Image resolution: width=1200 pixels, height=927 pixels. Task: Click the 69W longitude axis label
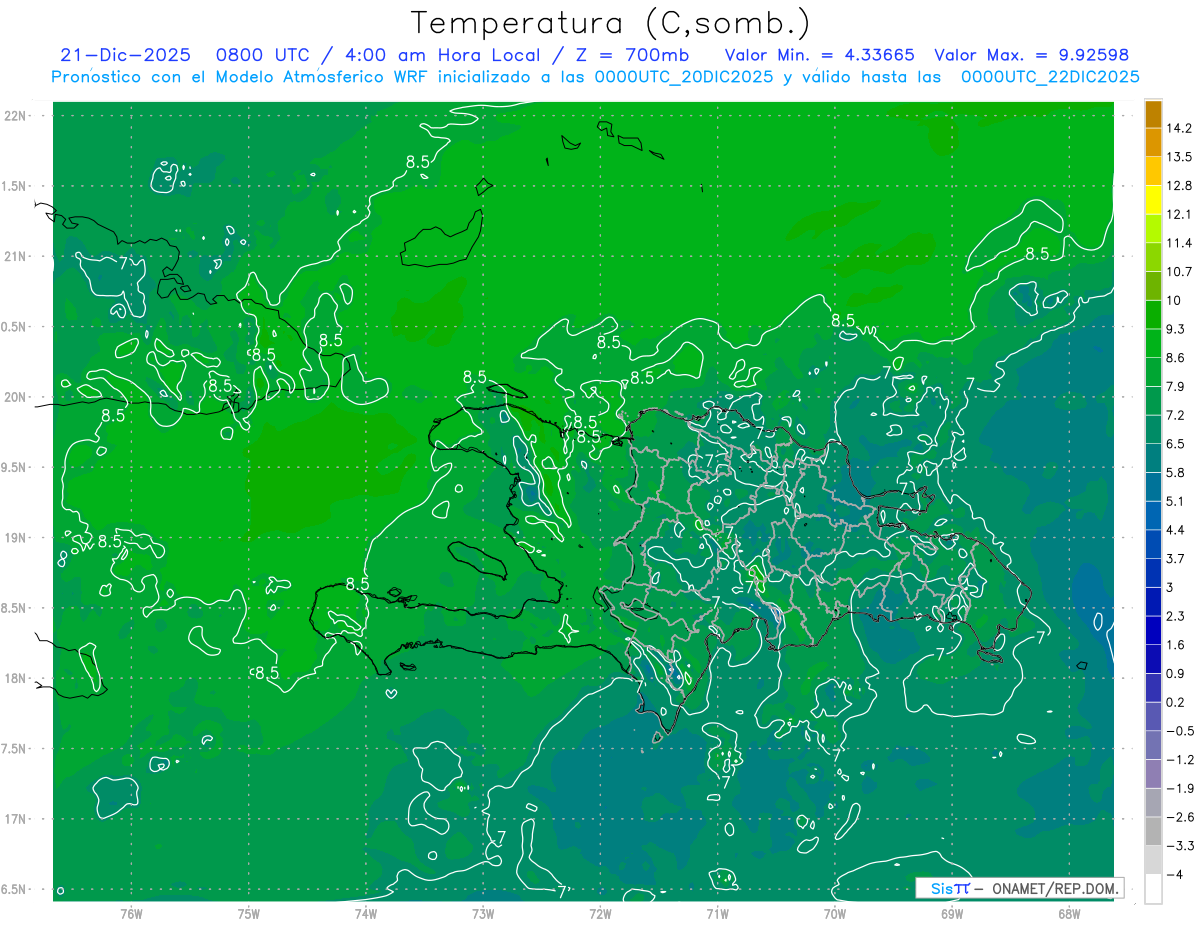(951, 914)
